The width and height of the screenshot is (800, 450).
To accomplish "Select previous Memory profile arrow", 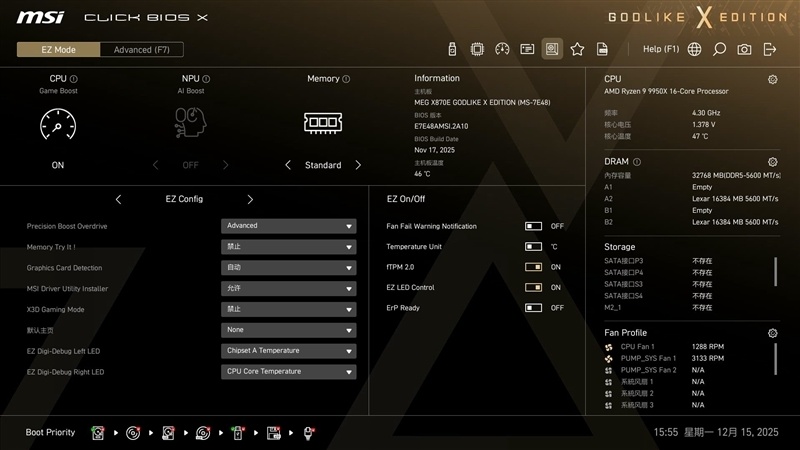I will [288, 165].
